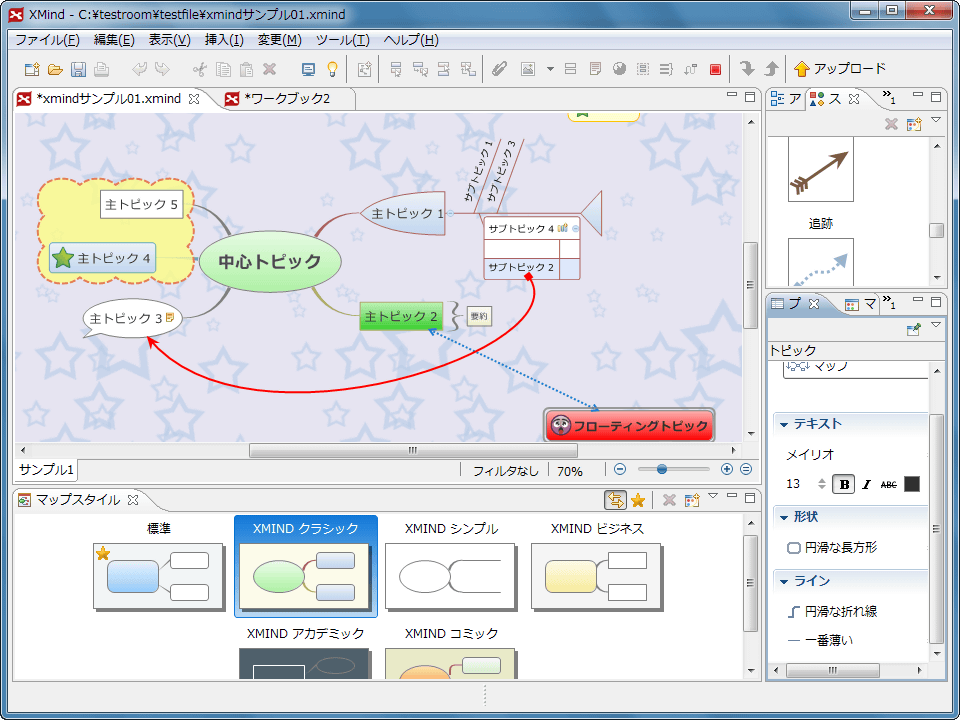Viewport: 960px width, 720px height.
Task: Select the 中心トピック node
Action: tap(270, 261)
